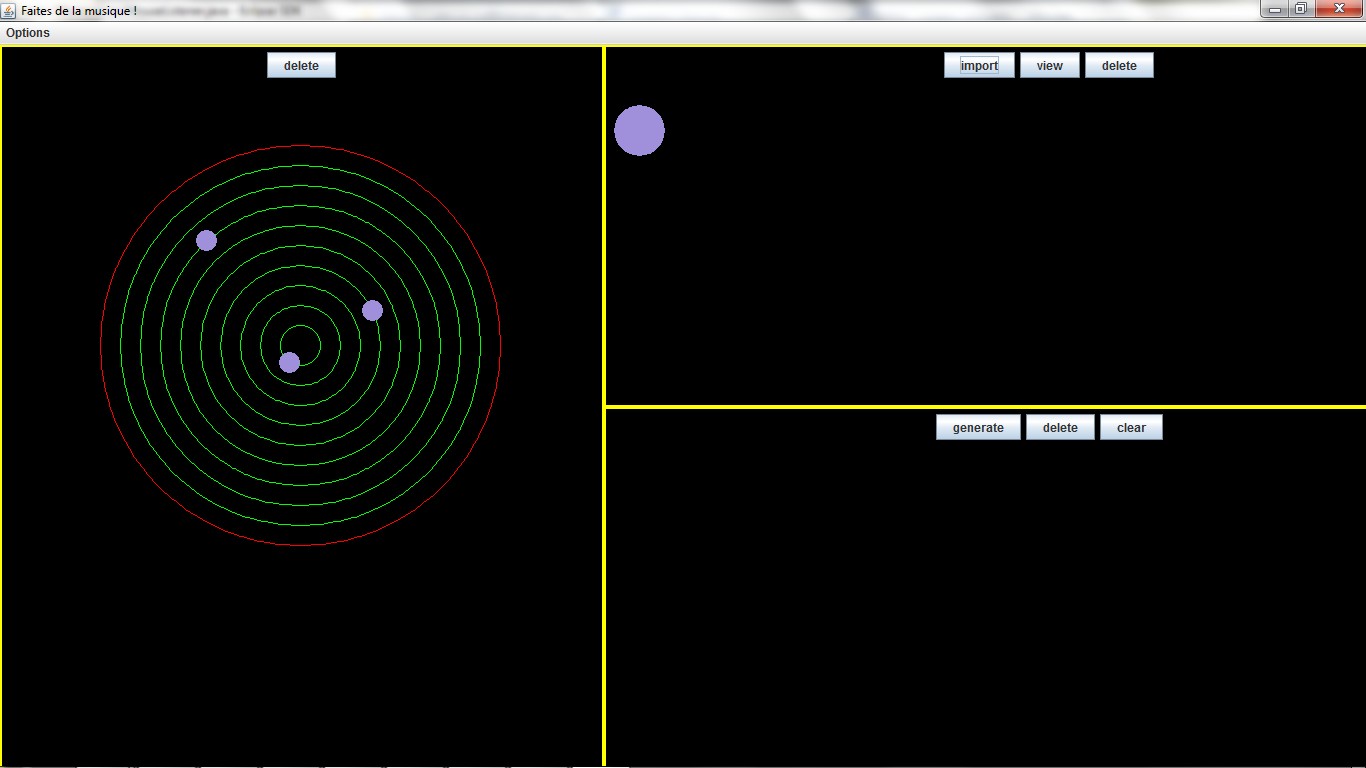Click the red outer circle's top edge
Viewport: 1366px width, 768px height.
point(300,146)
